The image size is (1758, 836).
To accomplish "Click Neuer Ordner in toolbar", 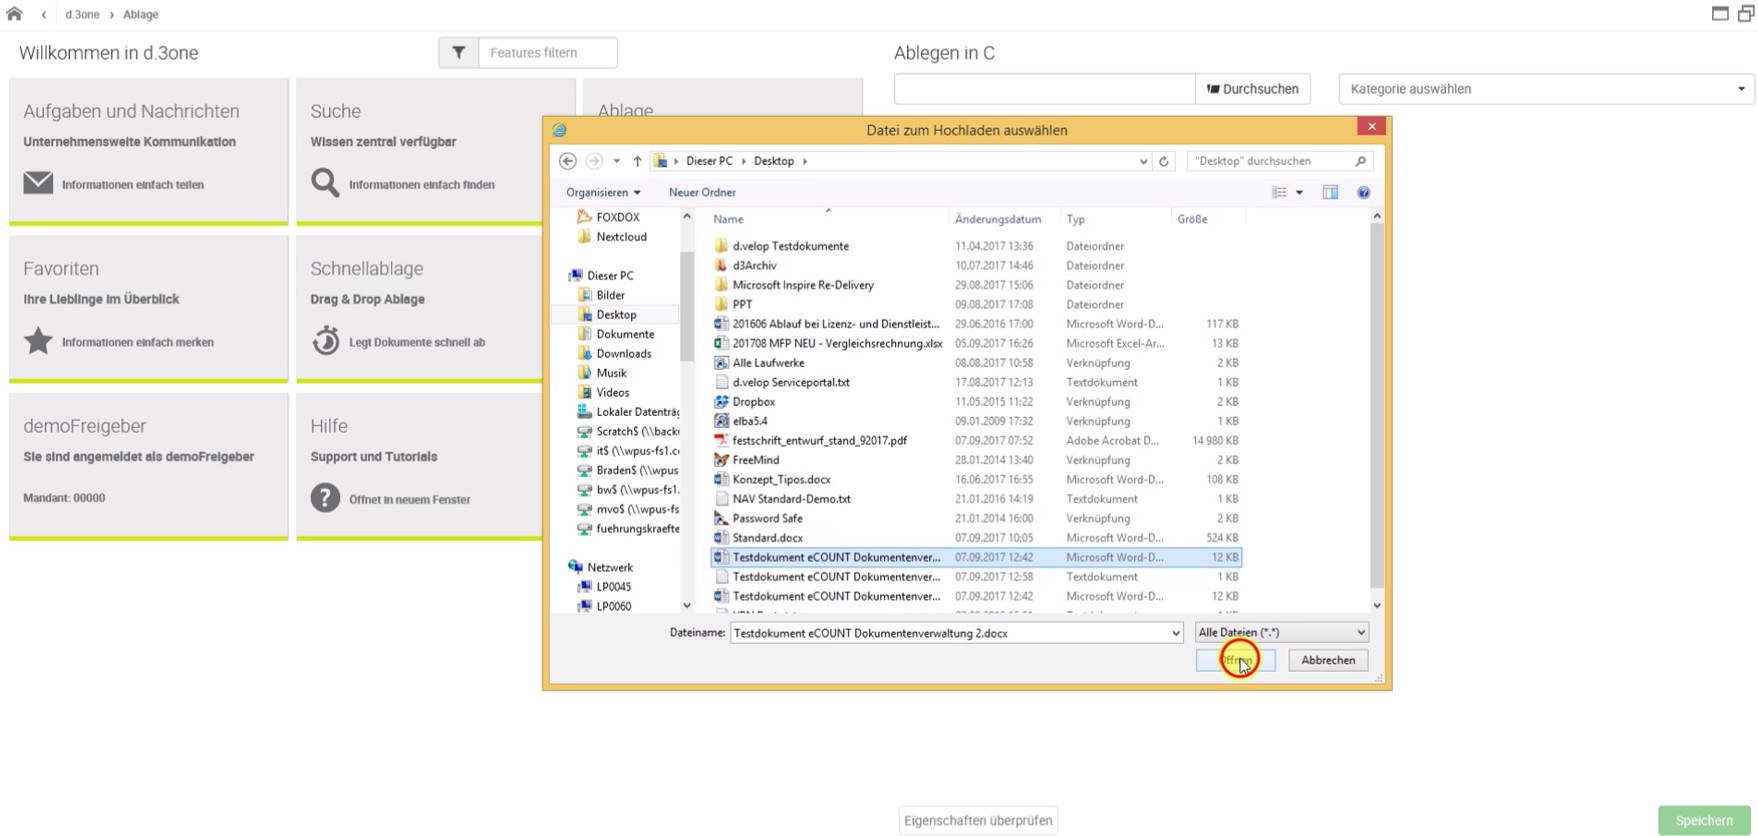I will (702, 192).
